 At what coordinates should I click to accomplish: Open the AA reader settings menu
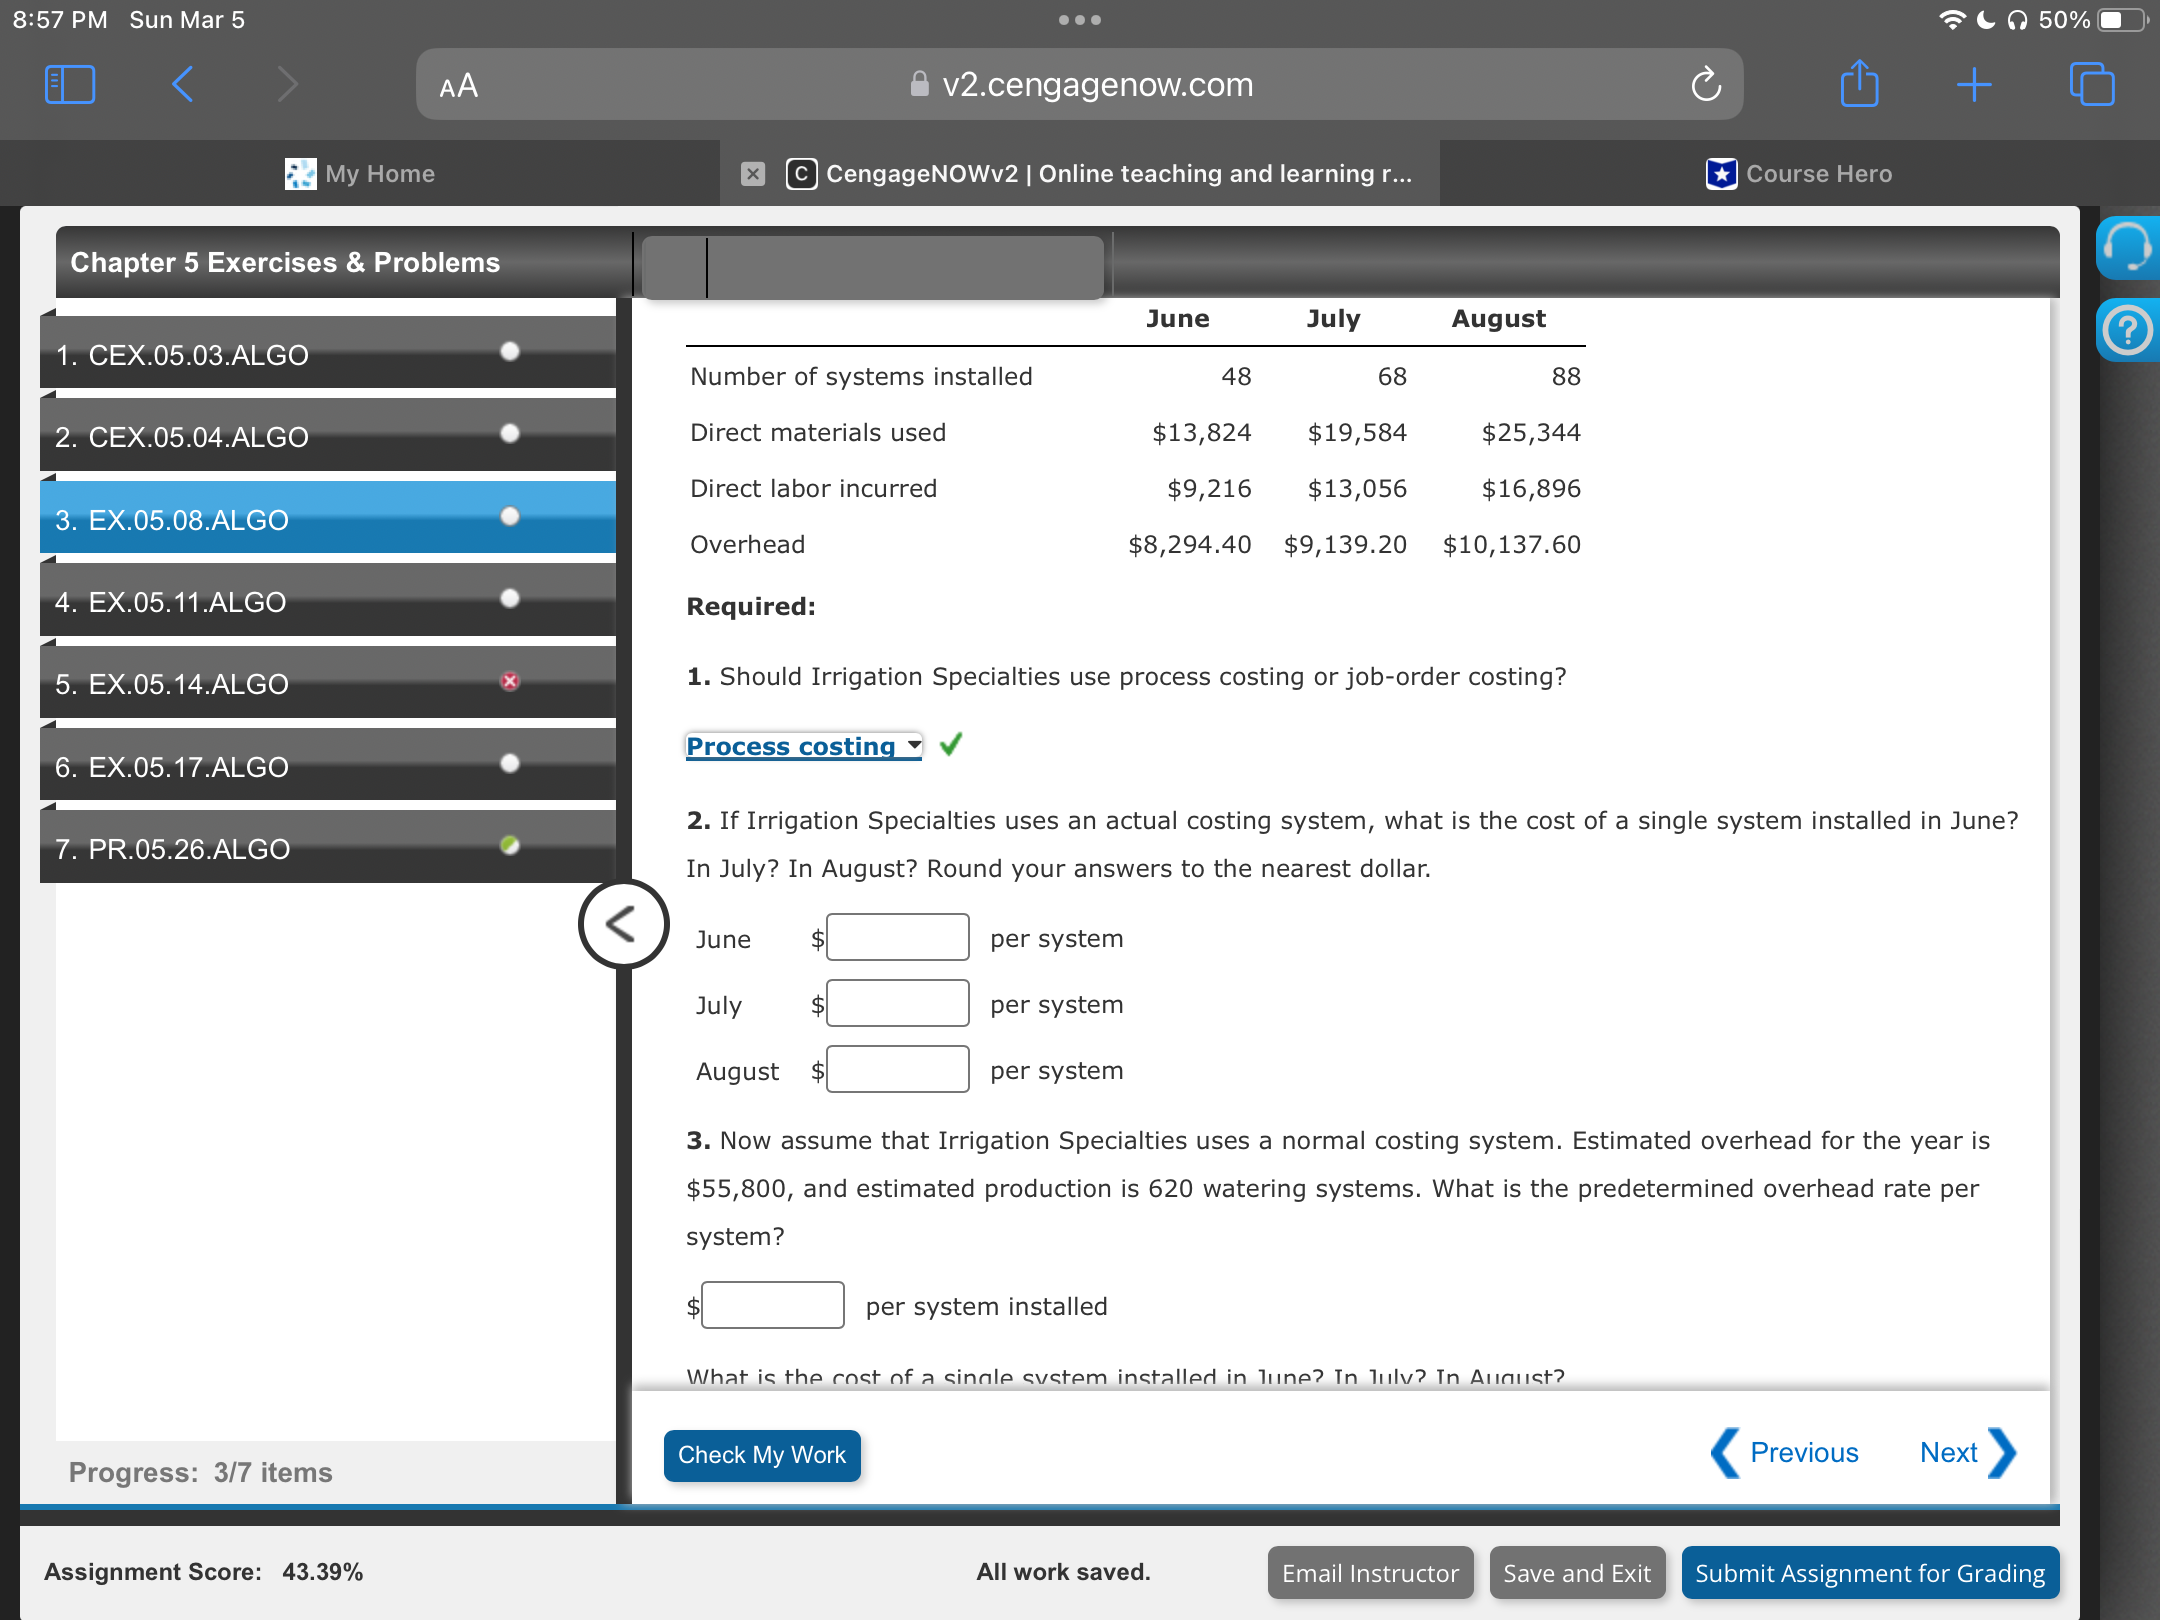[x=459, y=86]
